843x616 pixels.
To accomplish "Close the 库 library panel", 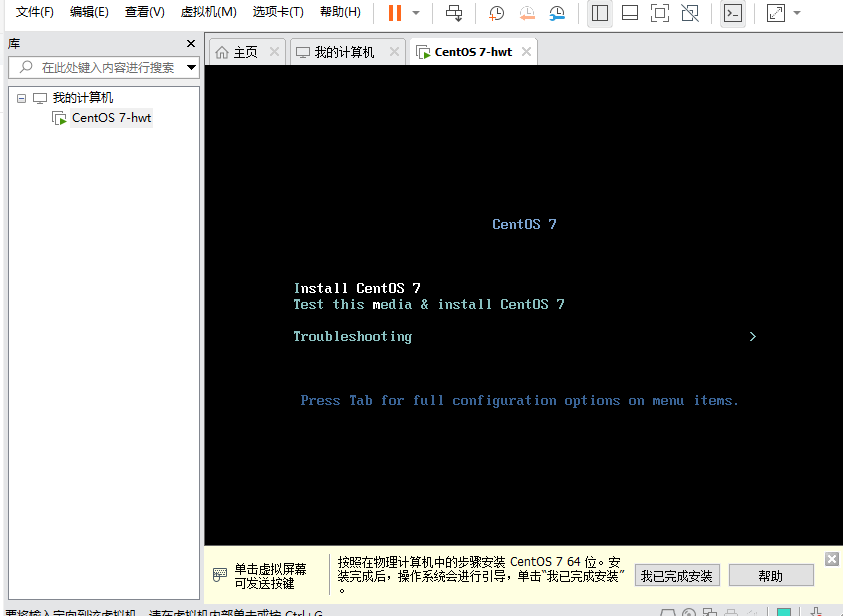I will (191, 44).
